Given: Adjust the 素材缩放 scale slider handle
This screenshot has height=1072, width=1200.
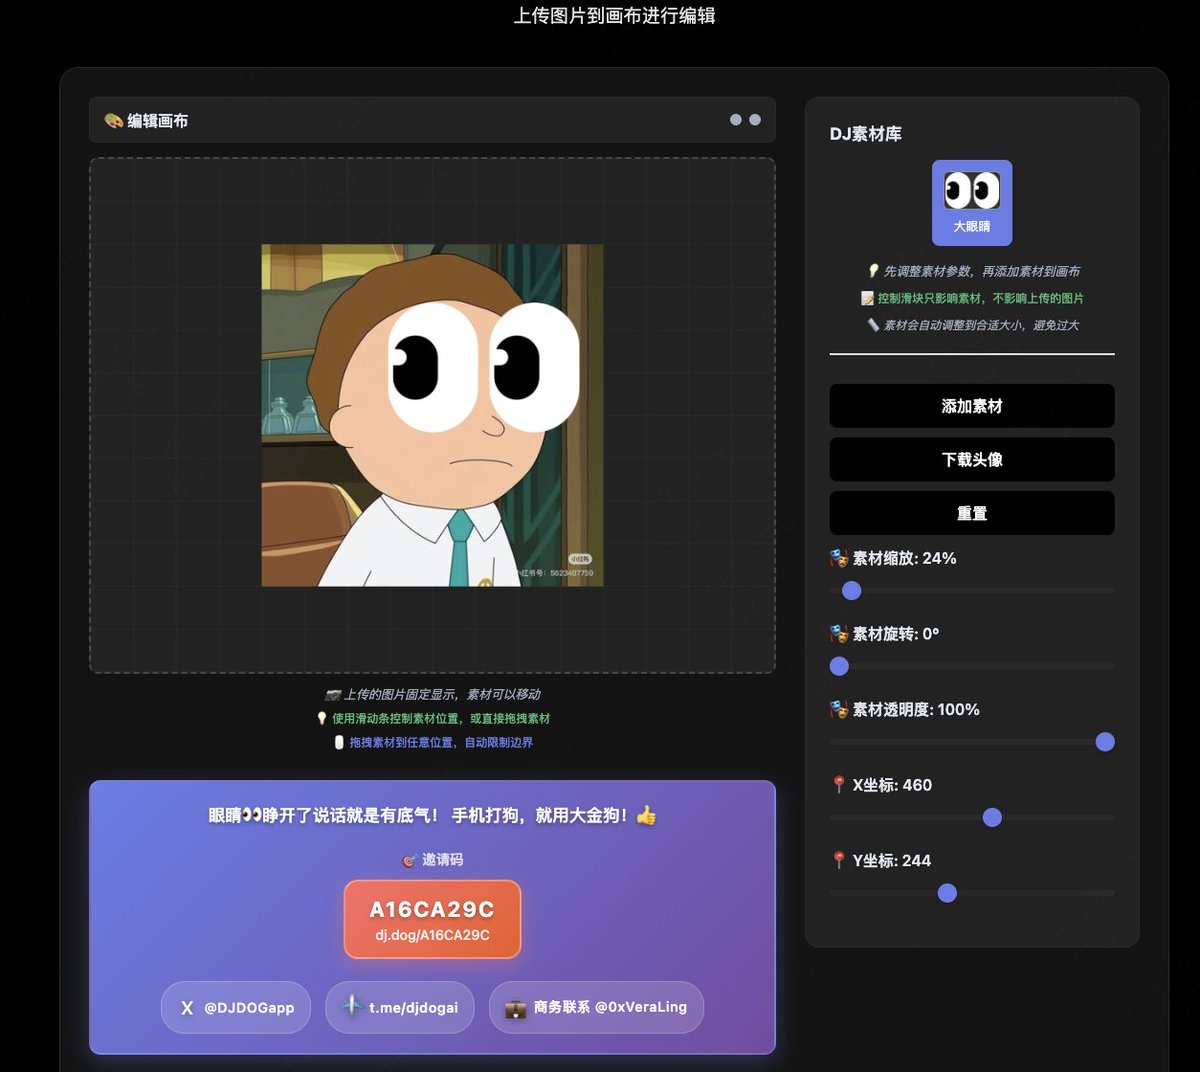Looking at the screenshot, I should point(852,591).
